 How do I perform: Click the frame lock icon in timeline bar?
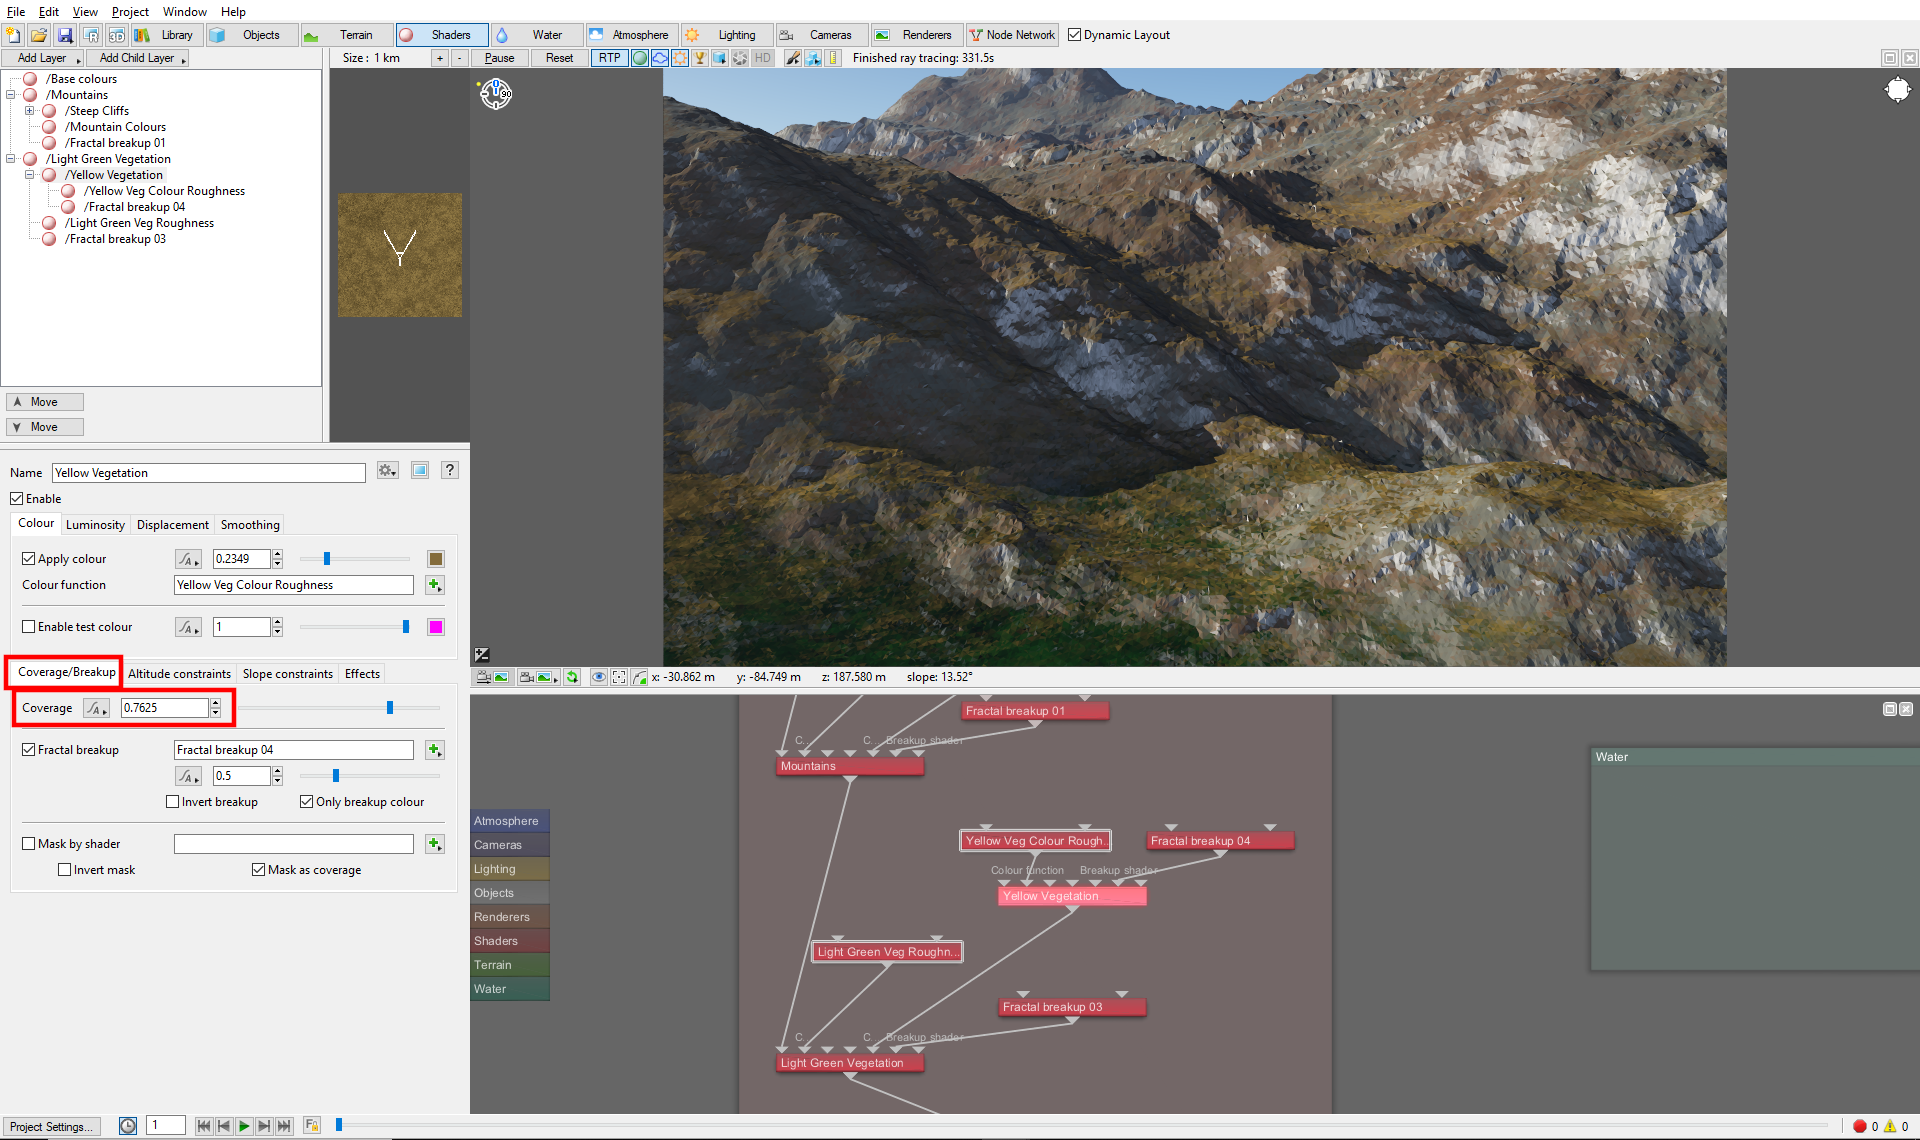(x=312, y=1126)
